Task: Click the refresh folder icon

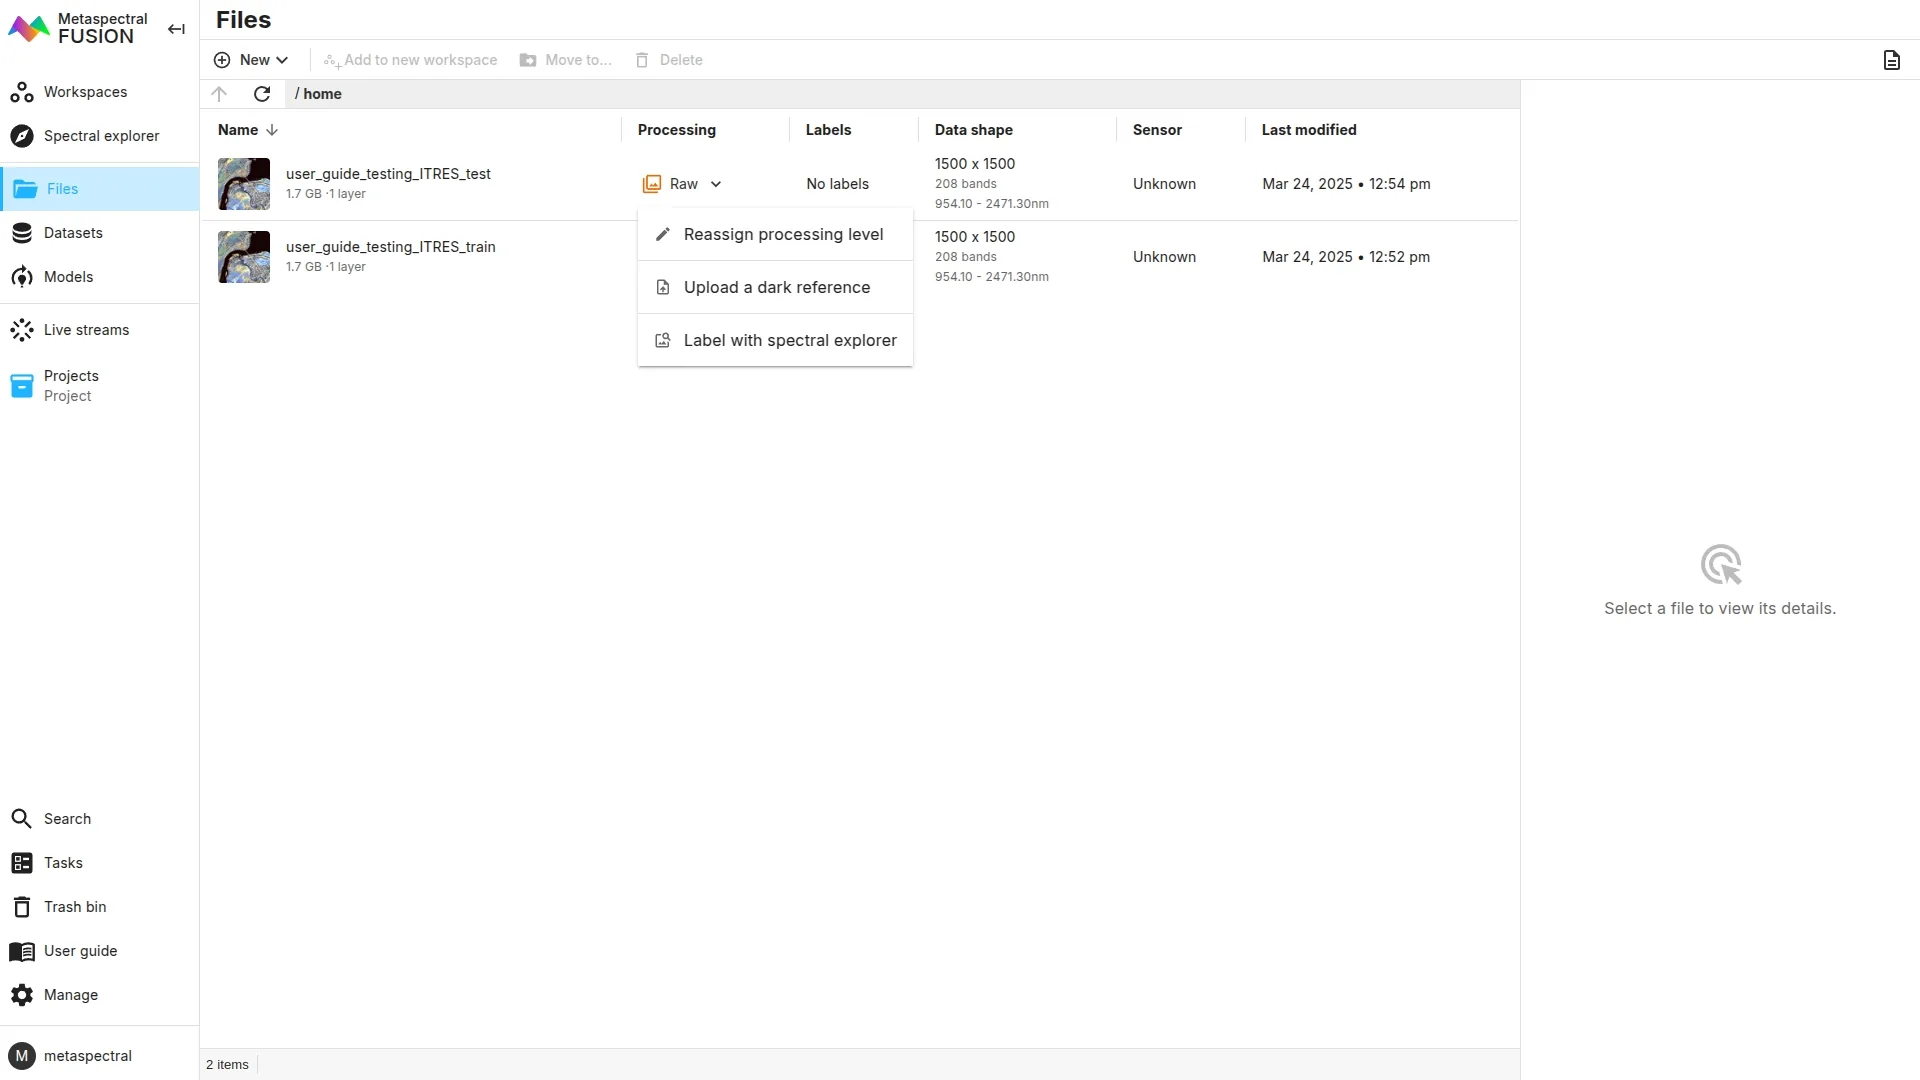Action: 262,94
